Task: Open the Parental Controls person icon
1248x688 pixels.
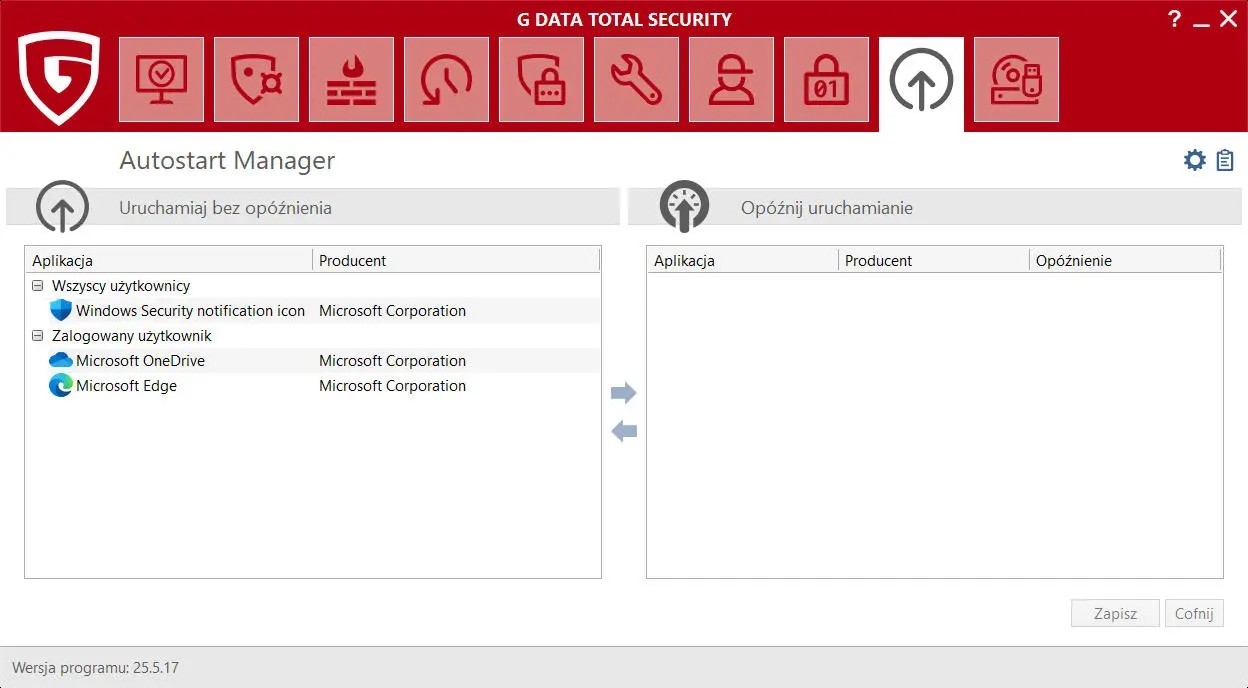Action: (x=731, y=80)
